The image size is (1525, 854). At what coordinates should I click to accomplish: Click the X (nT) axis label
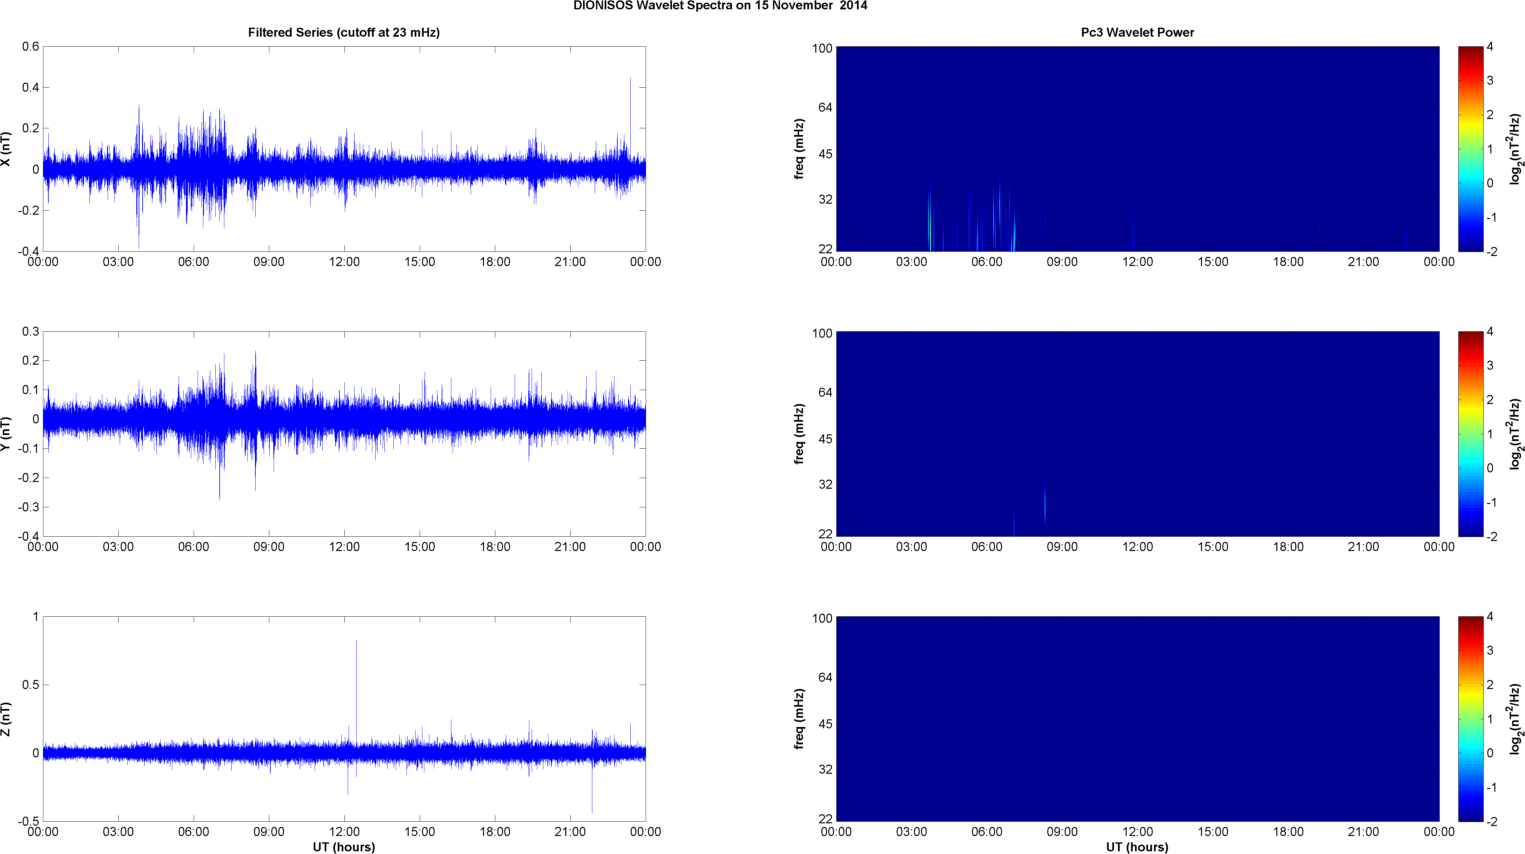pyautogui.click(x=7, y=149)
